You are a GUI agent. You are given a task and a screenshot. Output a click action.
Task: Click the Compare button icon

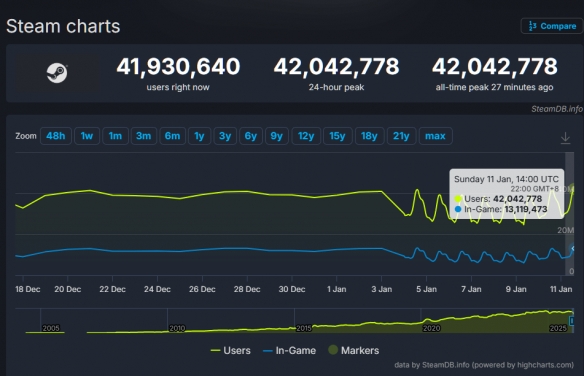tap(533, 26)
